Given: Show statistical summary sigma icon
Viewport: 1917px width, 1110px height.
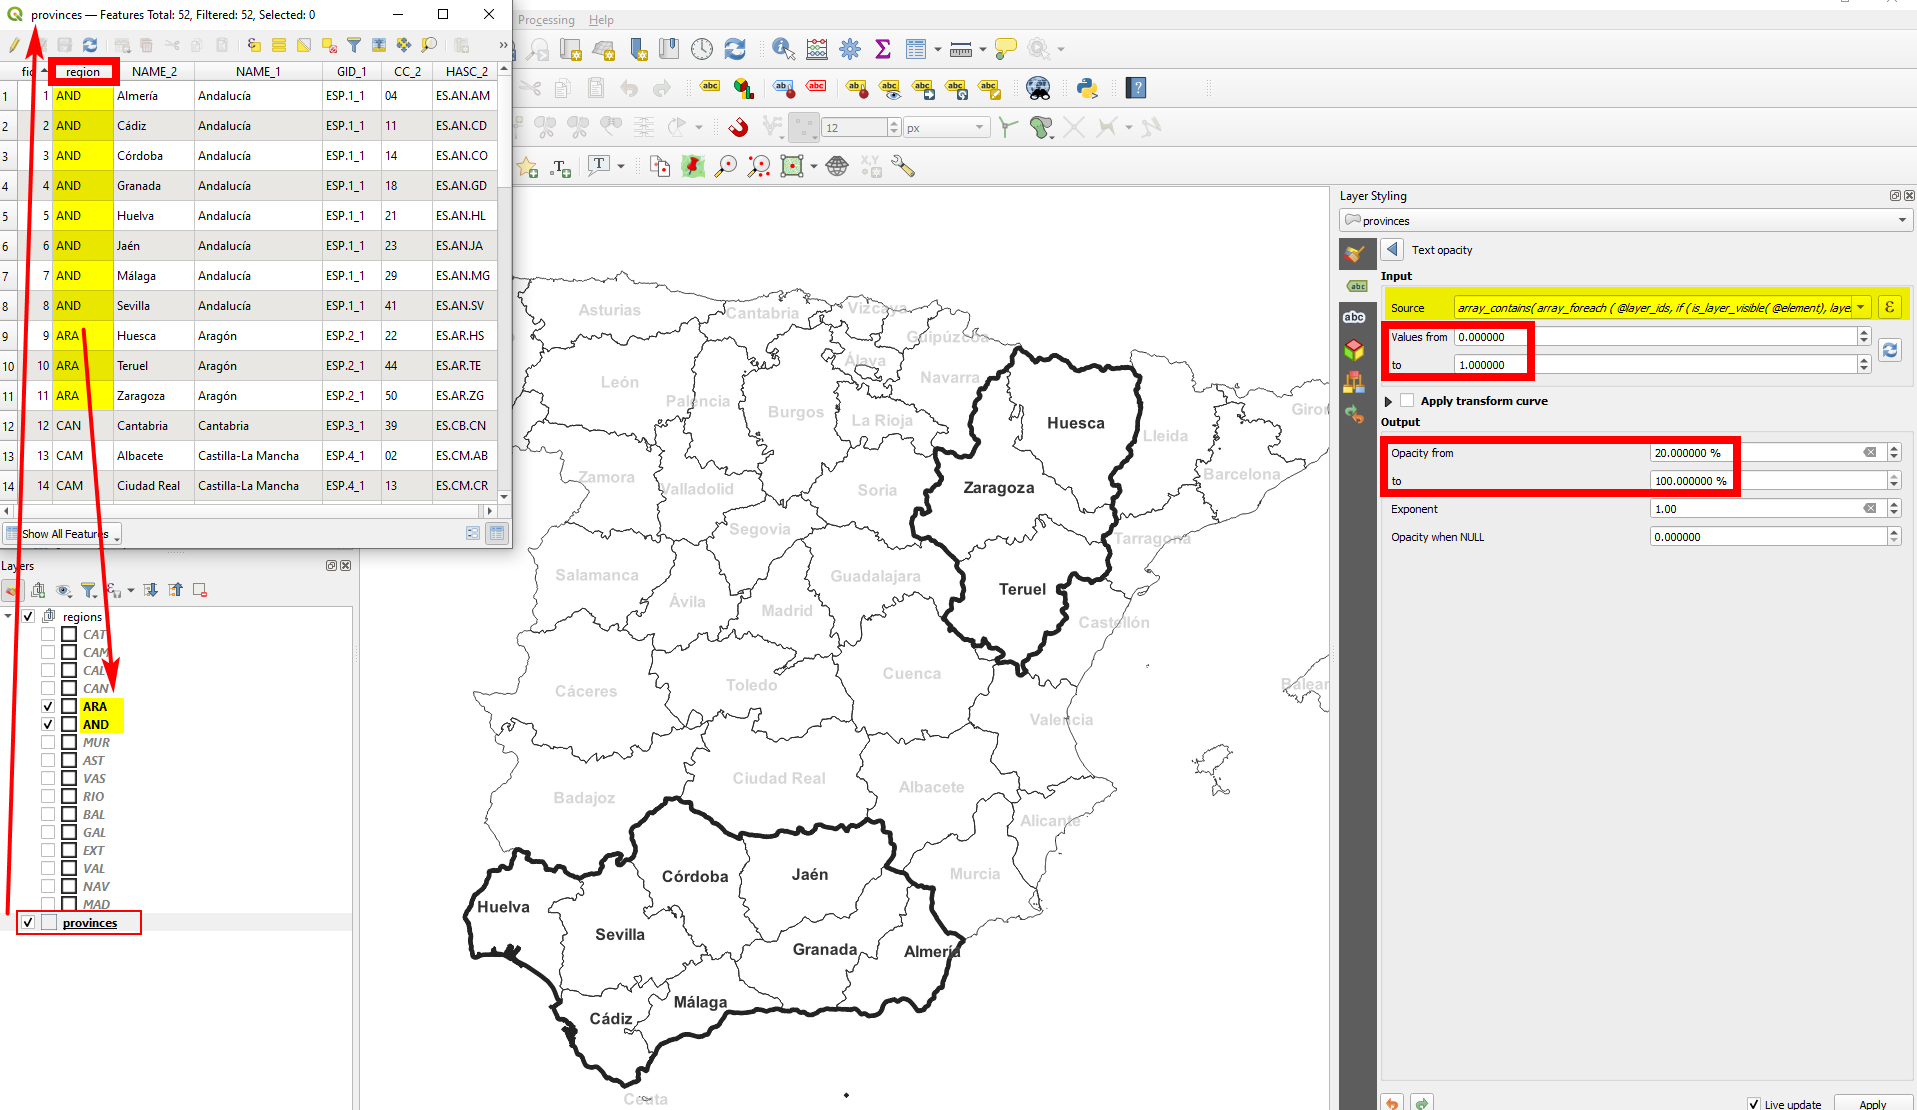Looking at the screenshot, I should [883, 49].
